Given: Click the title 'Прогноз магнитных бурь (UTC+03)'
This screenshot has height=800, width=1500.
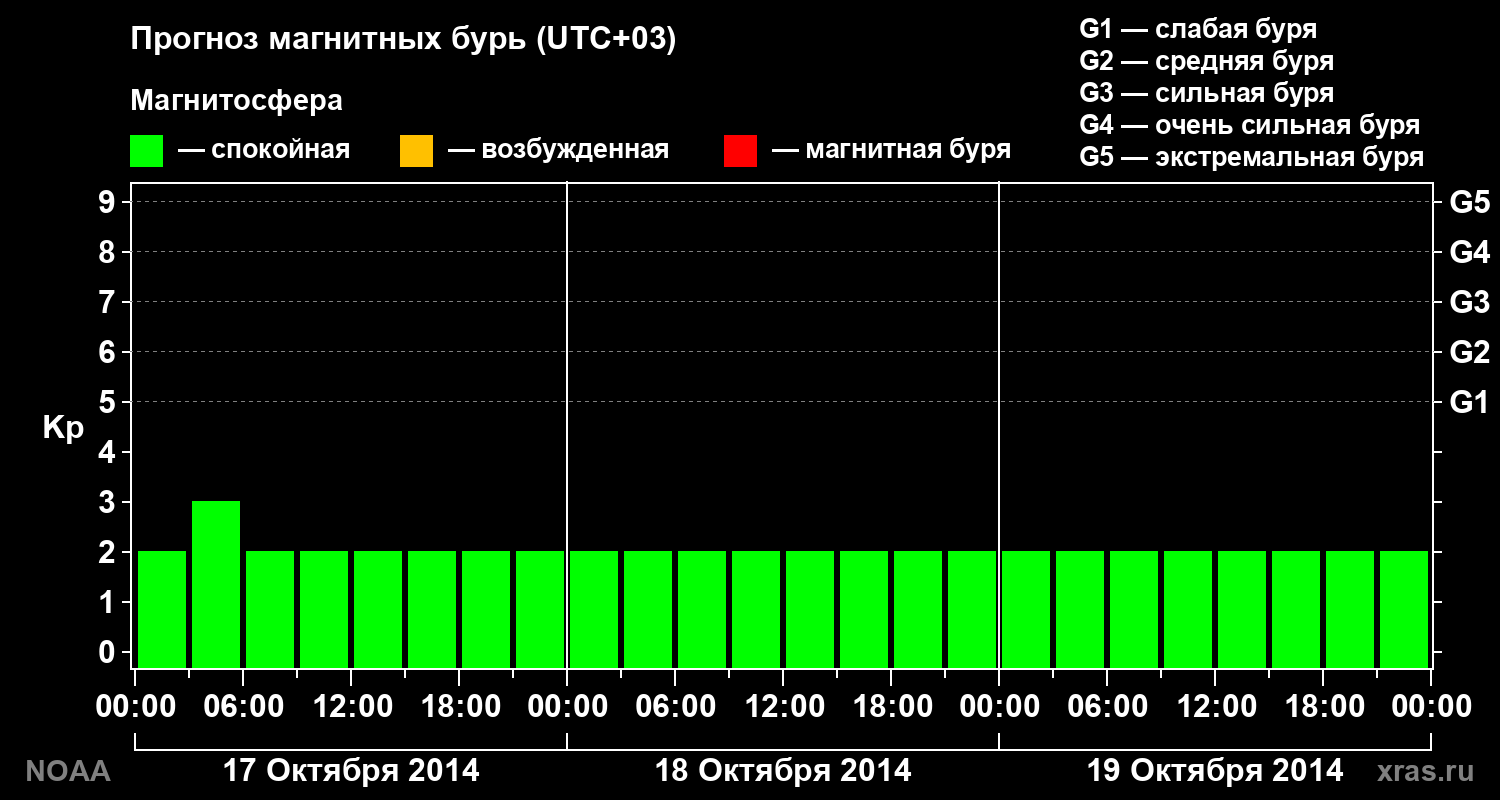Looking at the screenshot, I should coord(404,40).
